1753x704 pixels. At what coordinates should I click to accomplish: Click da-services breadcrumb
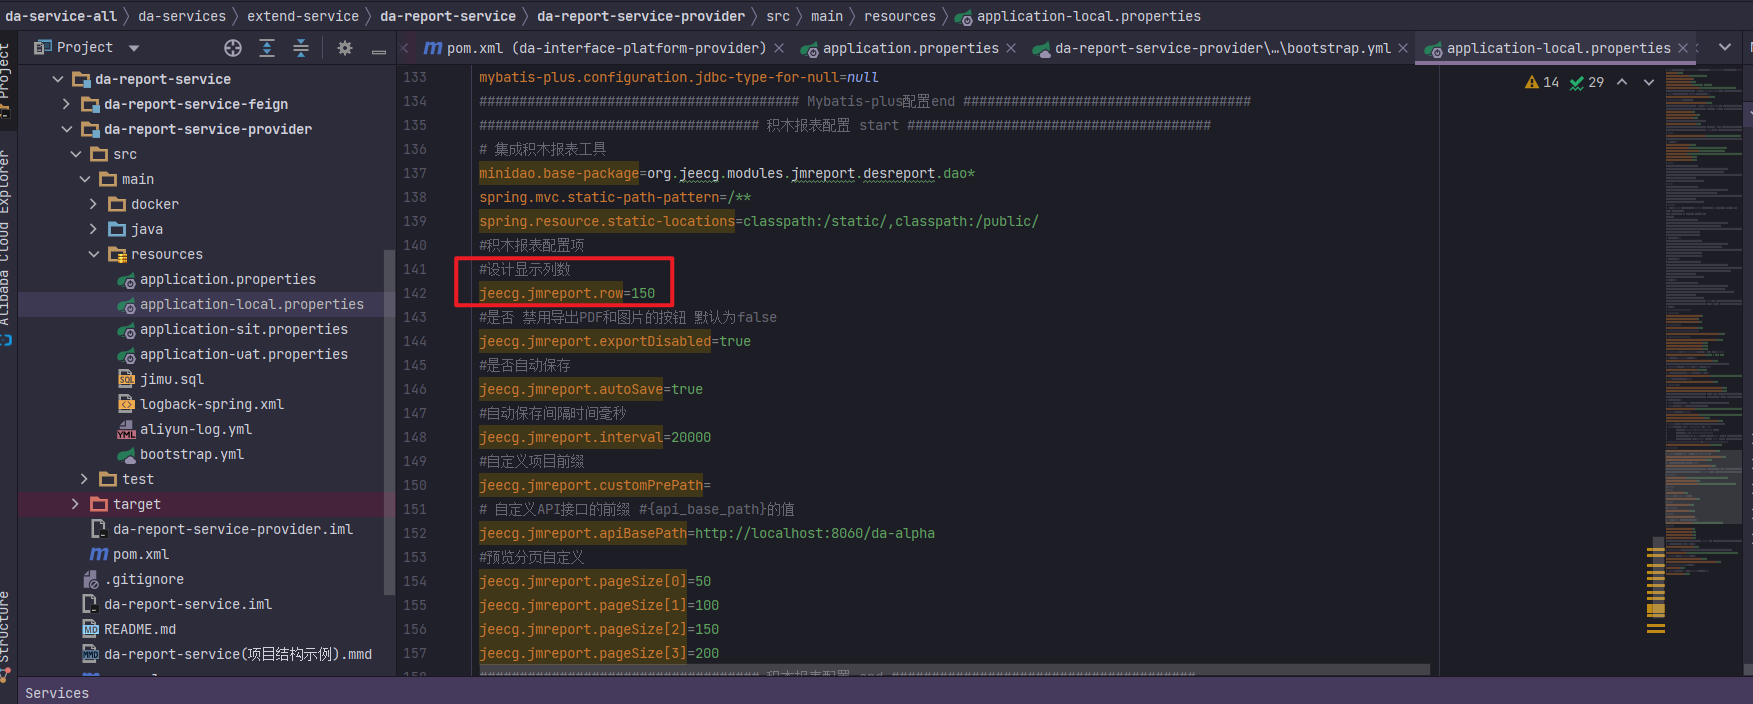(x=182, y=16)
